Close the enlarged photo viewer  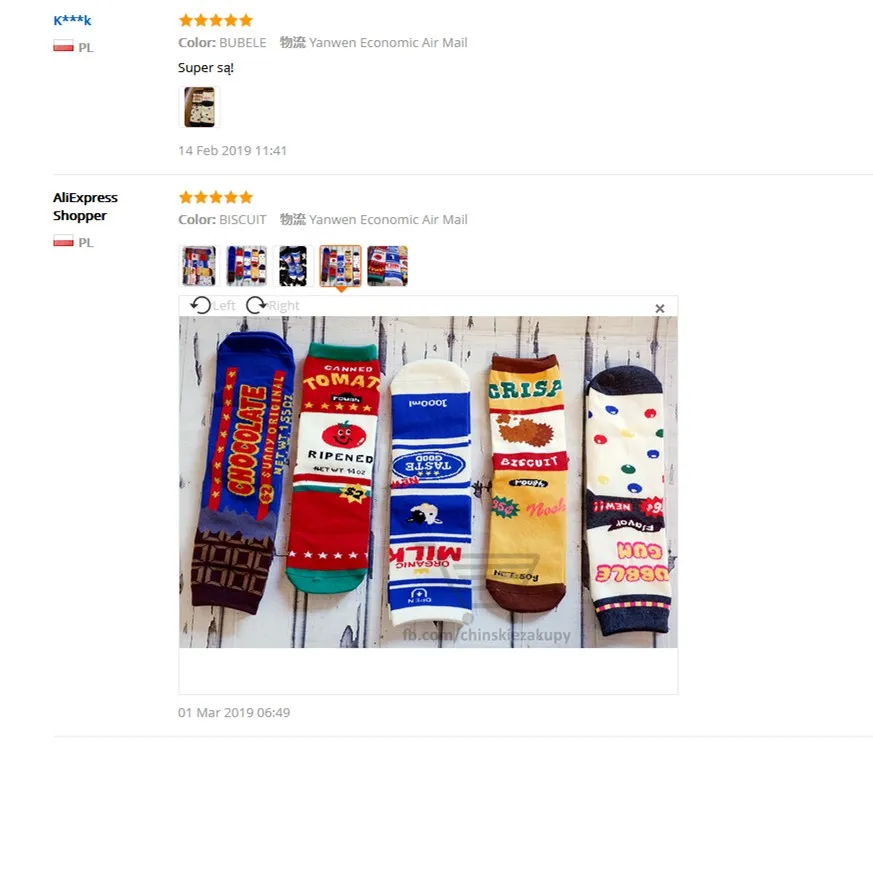tap(660, 308)
